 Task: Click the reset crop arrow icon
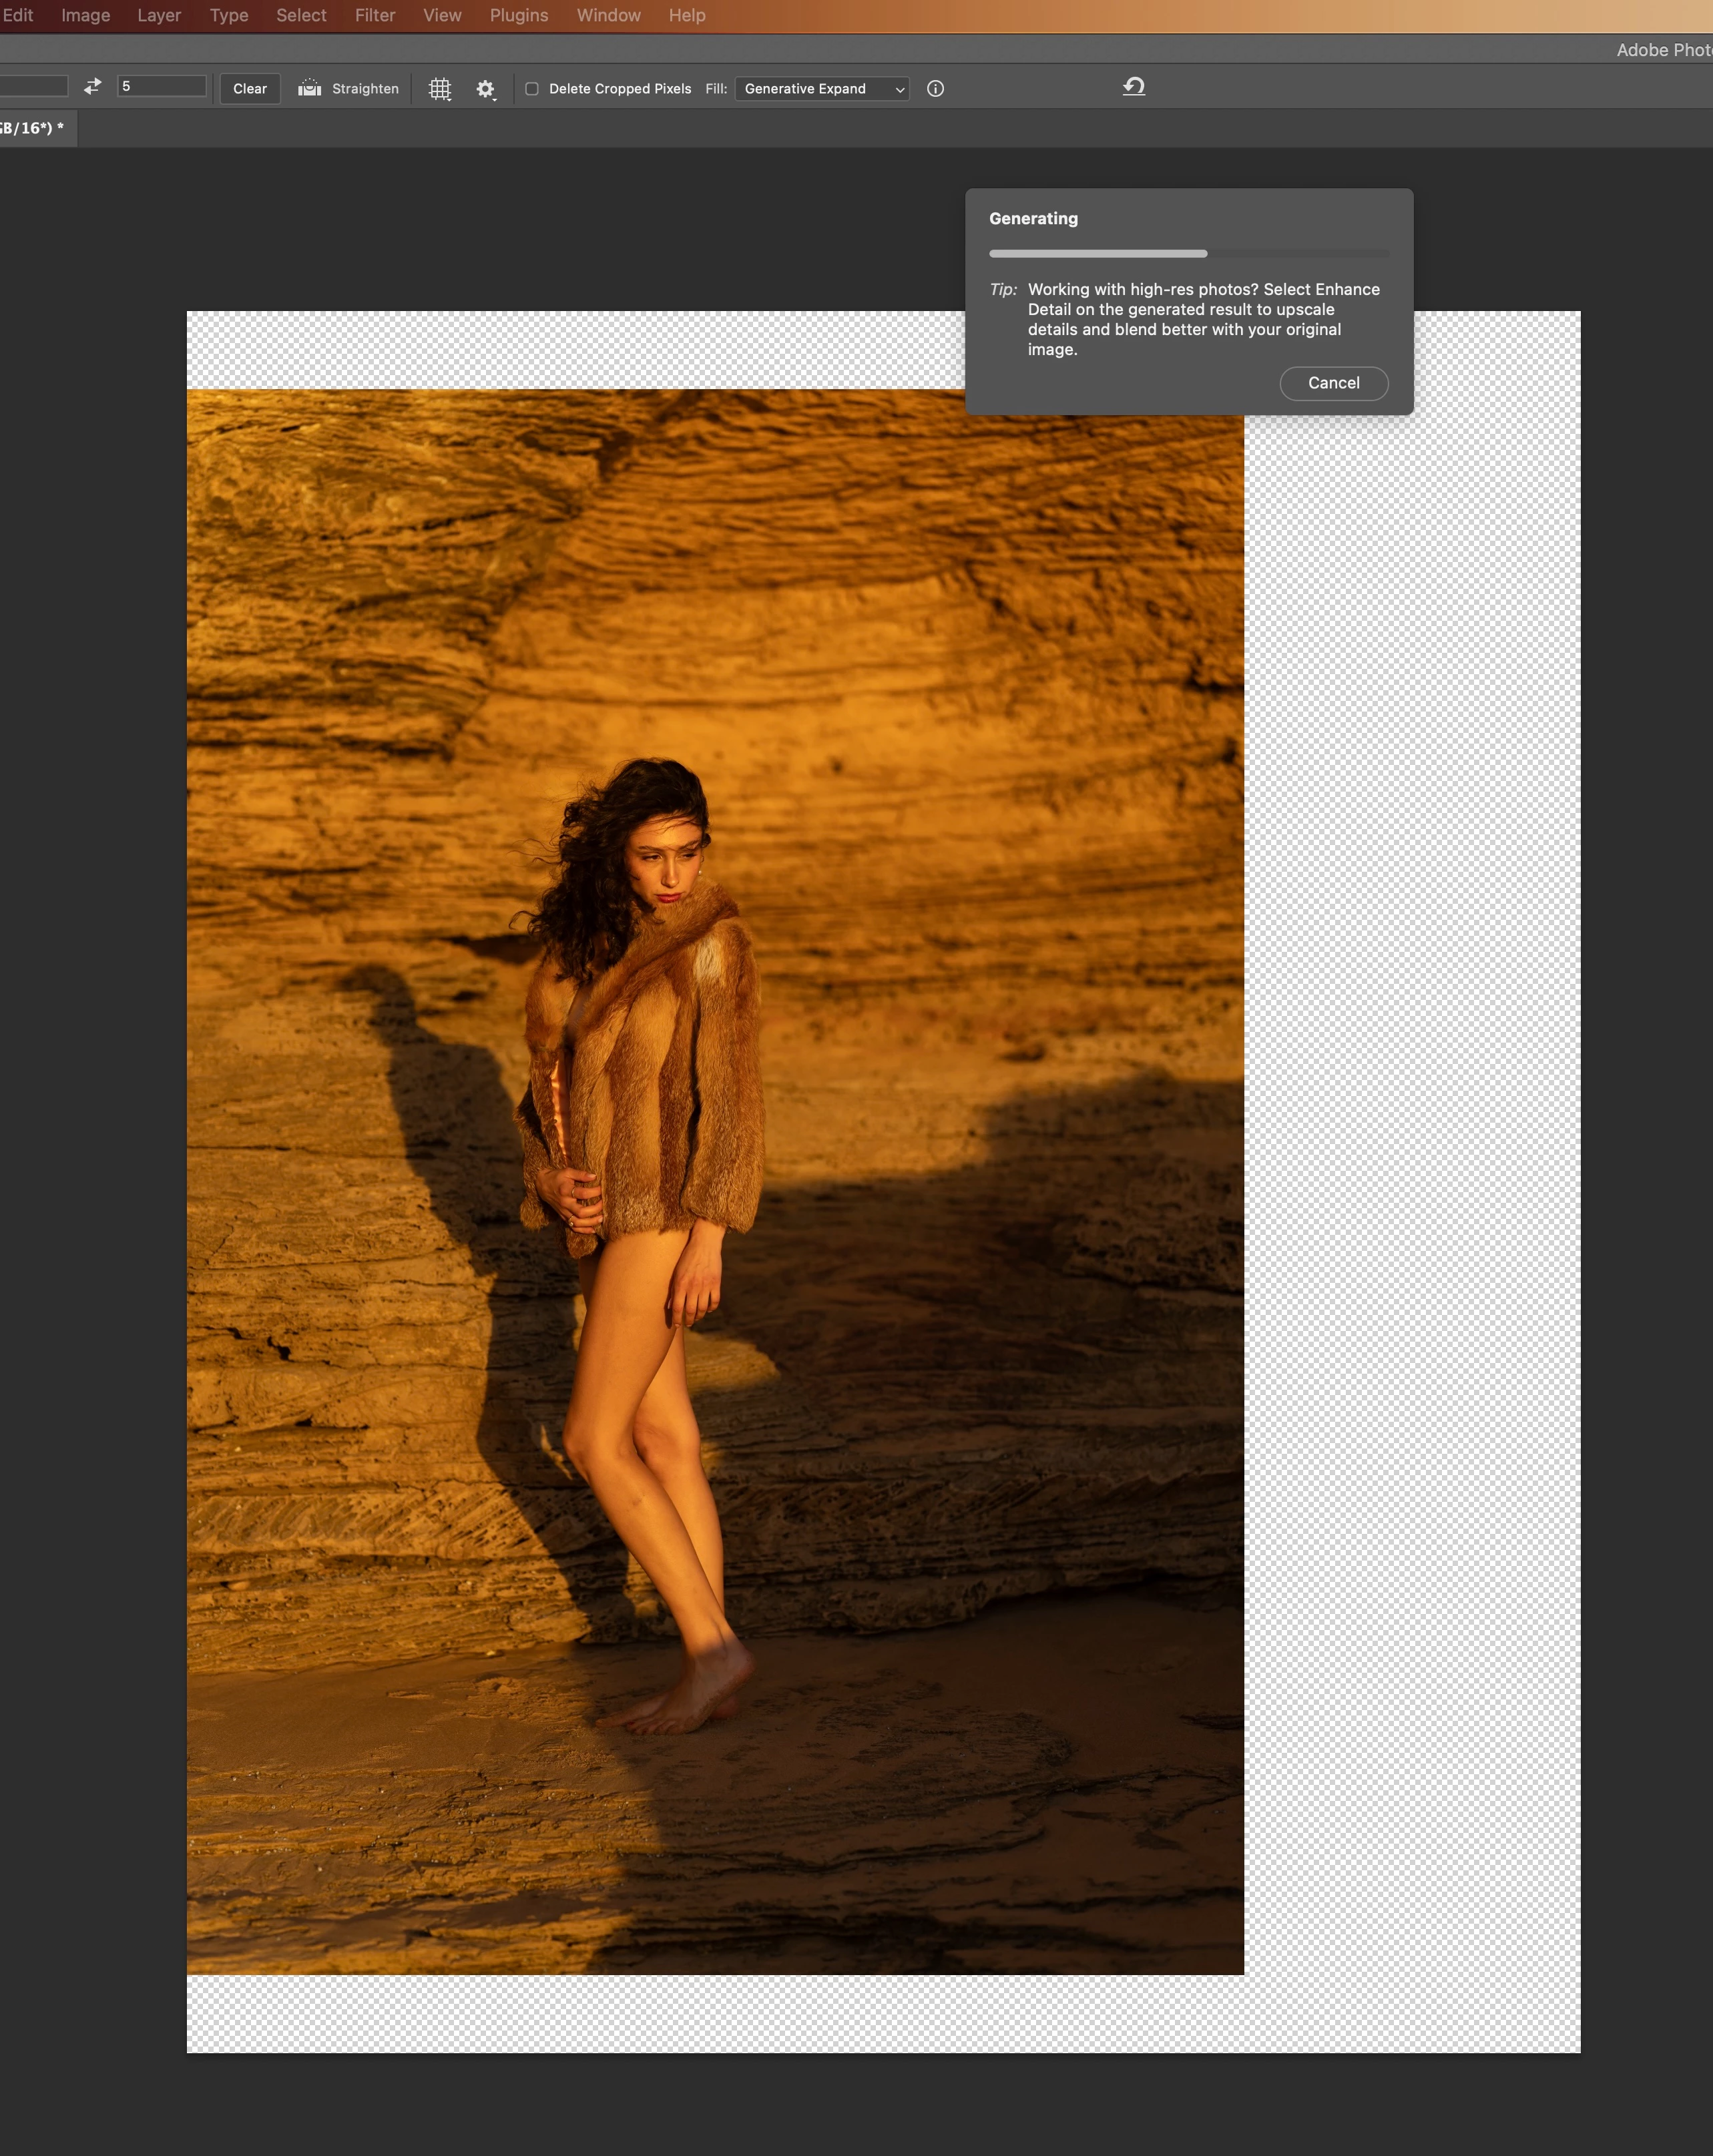click(x=1133, y=87)
